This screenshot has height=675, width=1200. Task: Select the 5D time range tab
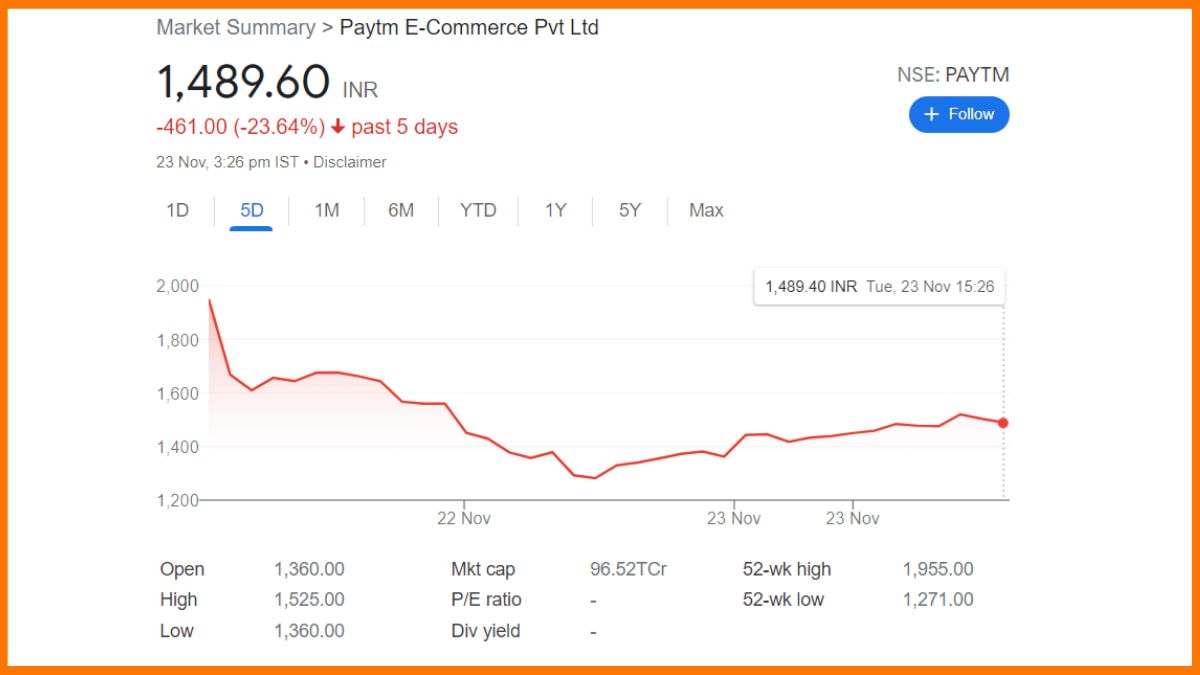pos(251,210)
